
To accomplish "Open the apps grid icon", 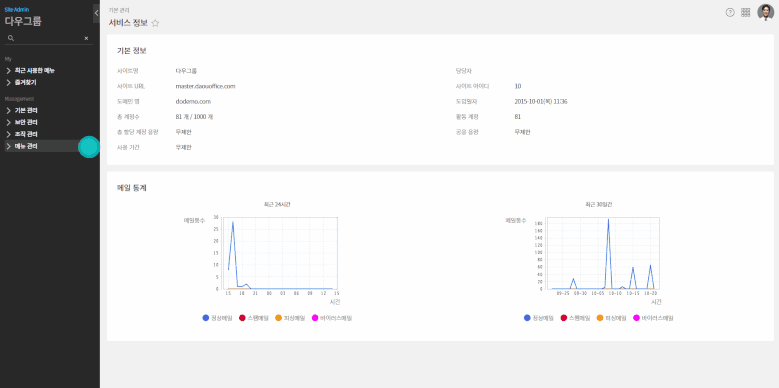I will point(745,12).
